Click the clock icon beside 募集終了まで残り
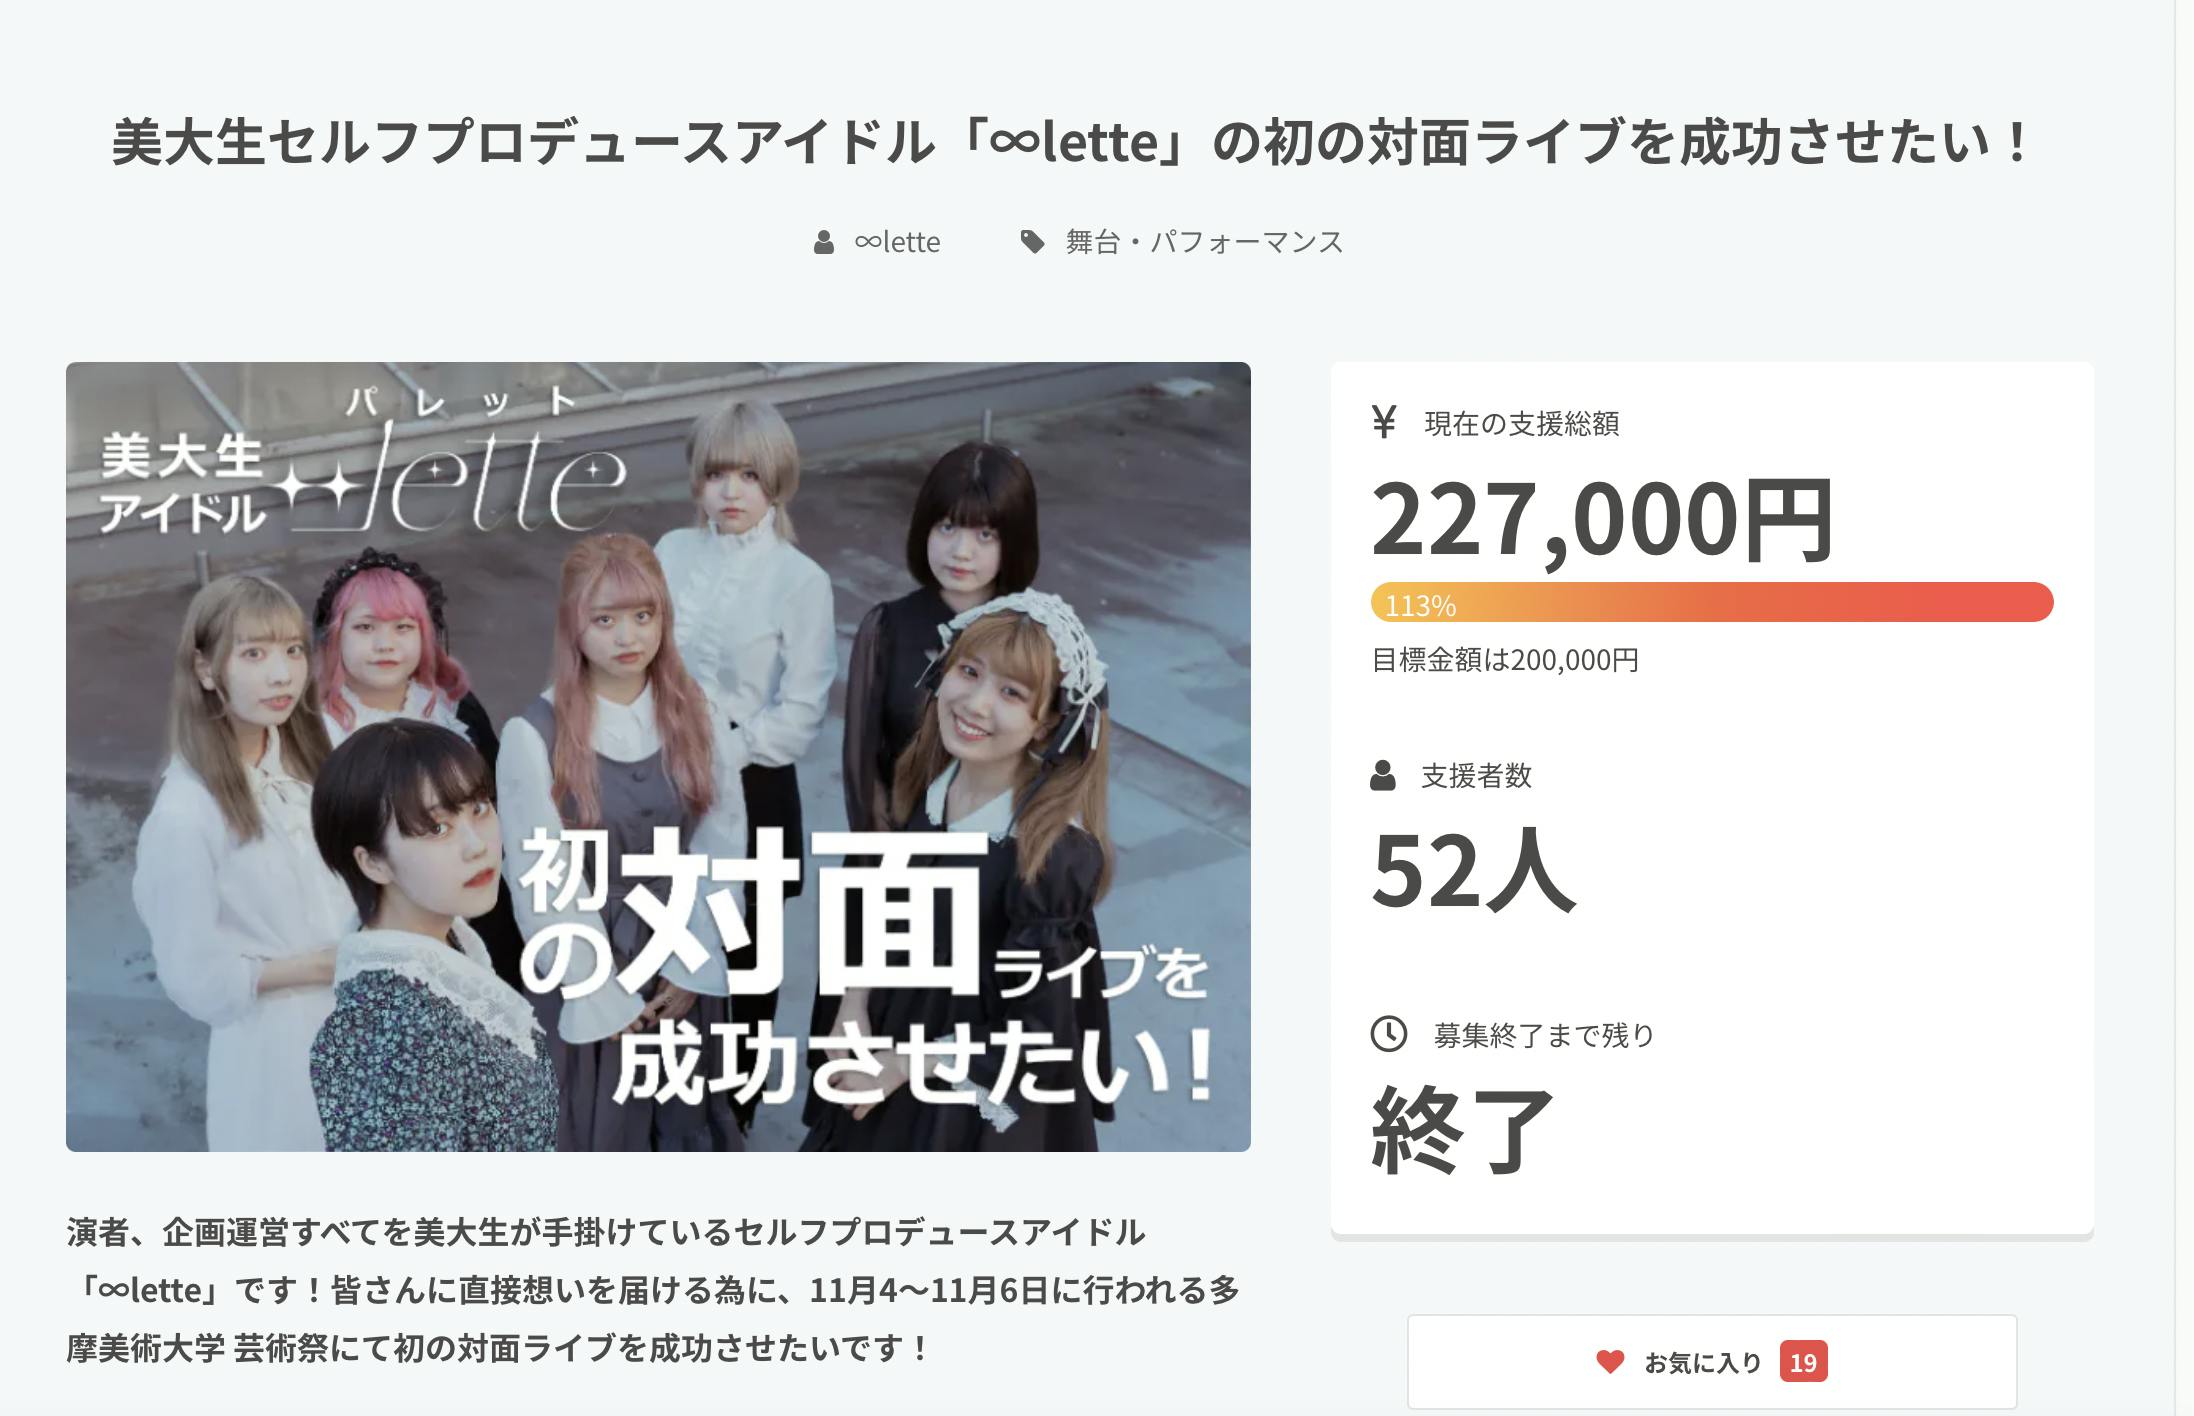The image size is (2194, 1416). 1388,1033
